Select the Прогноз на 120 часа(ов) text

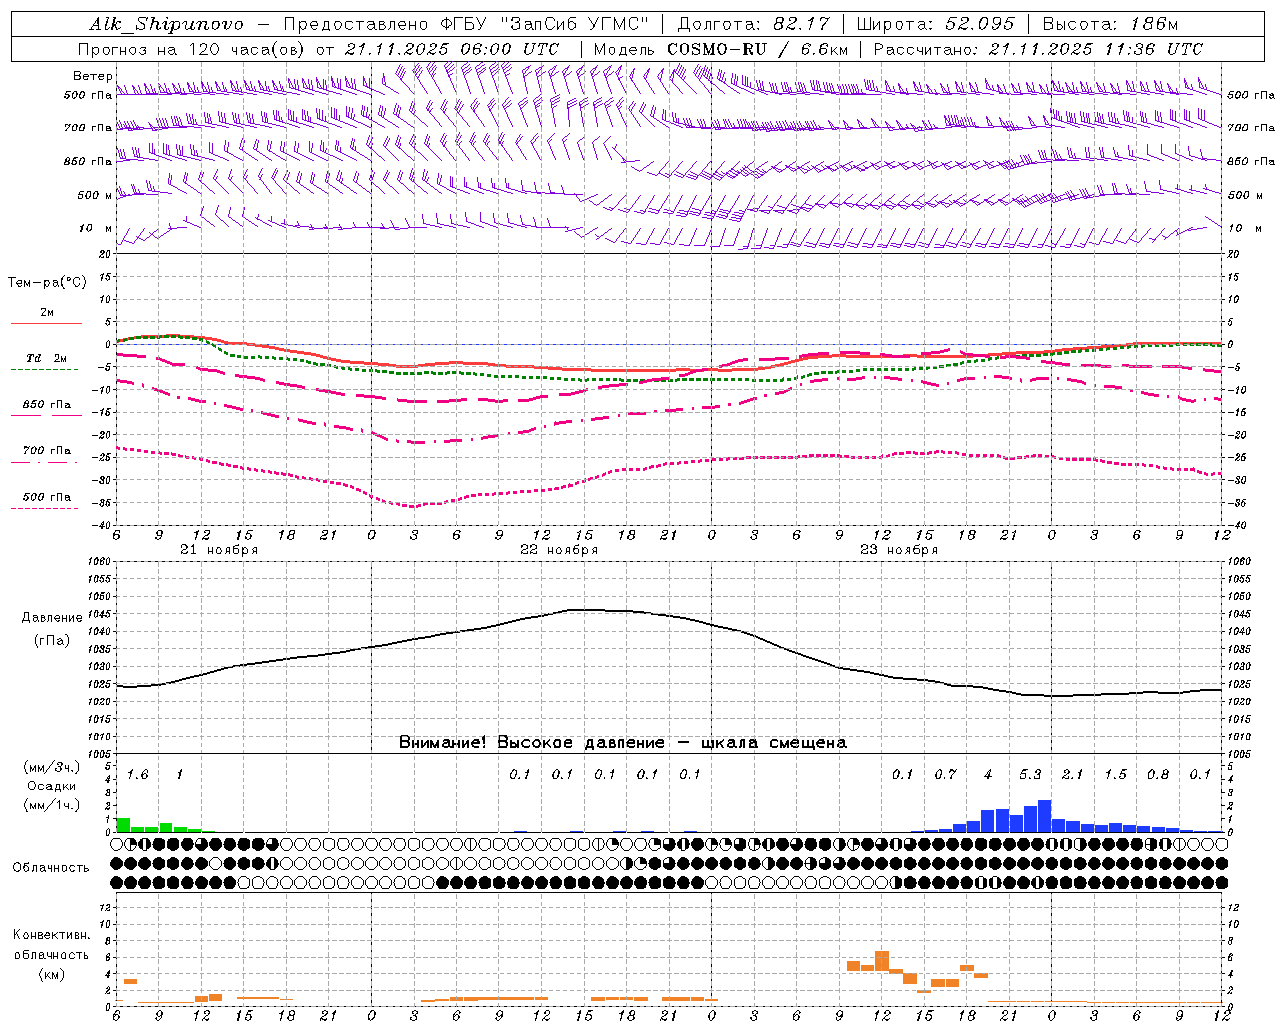(x=193, y=49)
